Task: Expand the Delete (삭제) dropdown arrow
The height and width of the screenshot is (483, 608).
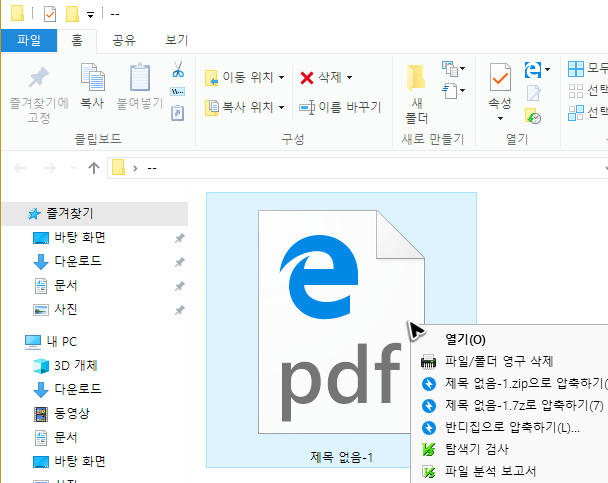Action: point(349,78)
